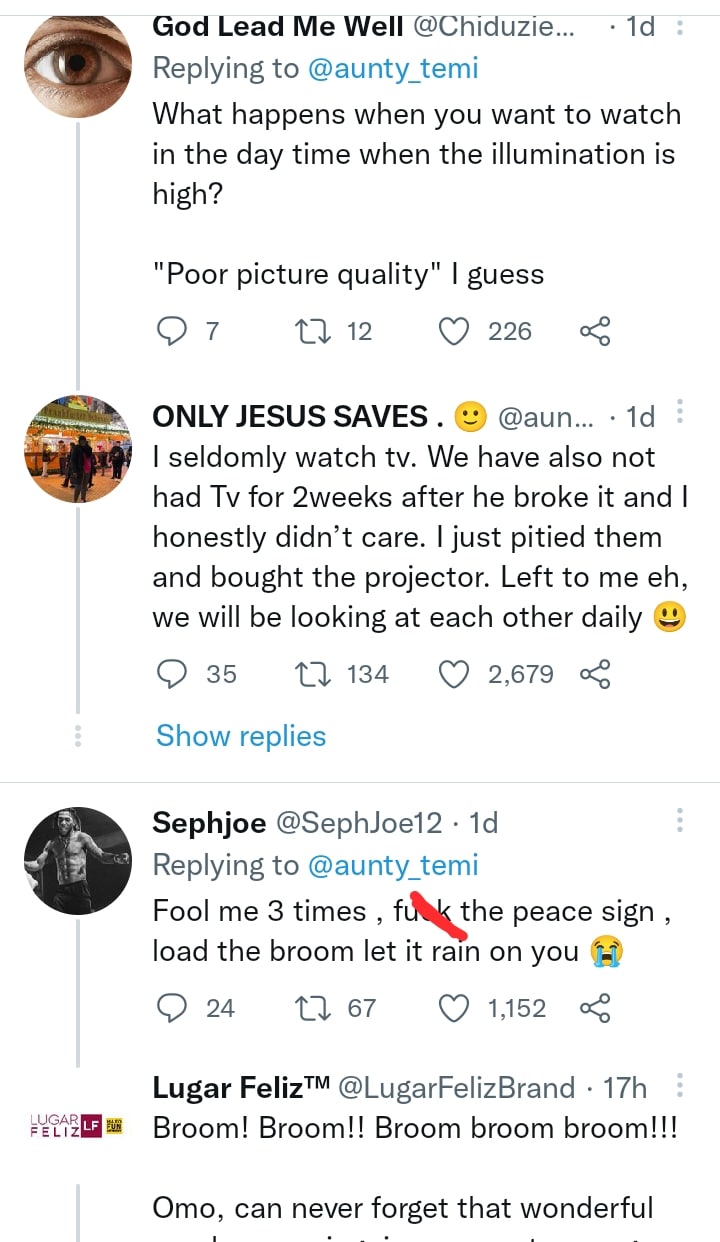
Task: Share Sephjoe's tweet
Action: [x=595, y=1008]
